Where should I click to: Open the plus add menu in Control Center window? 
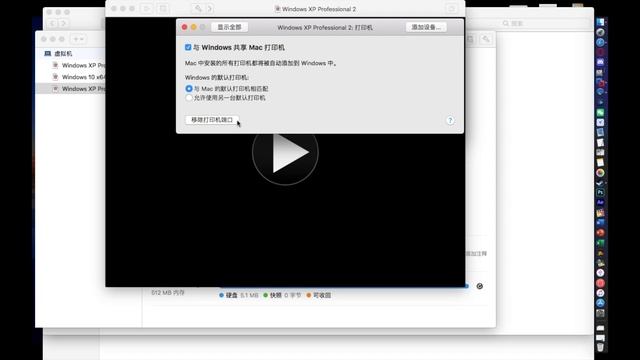[78, 39]
